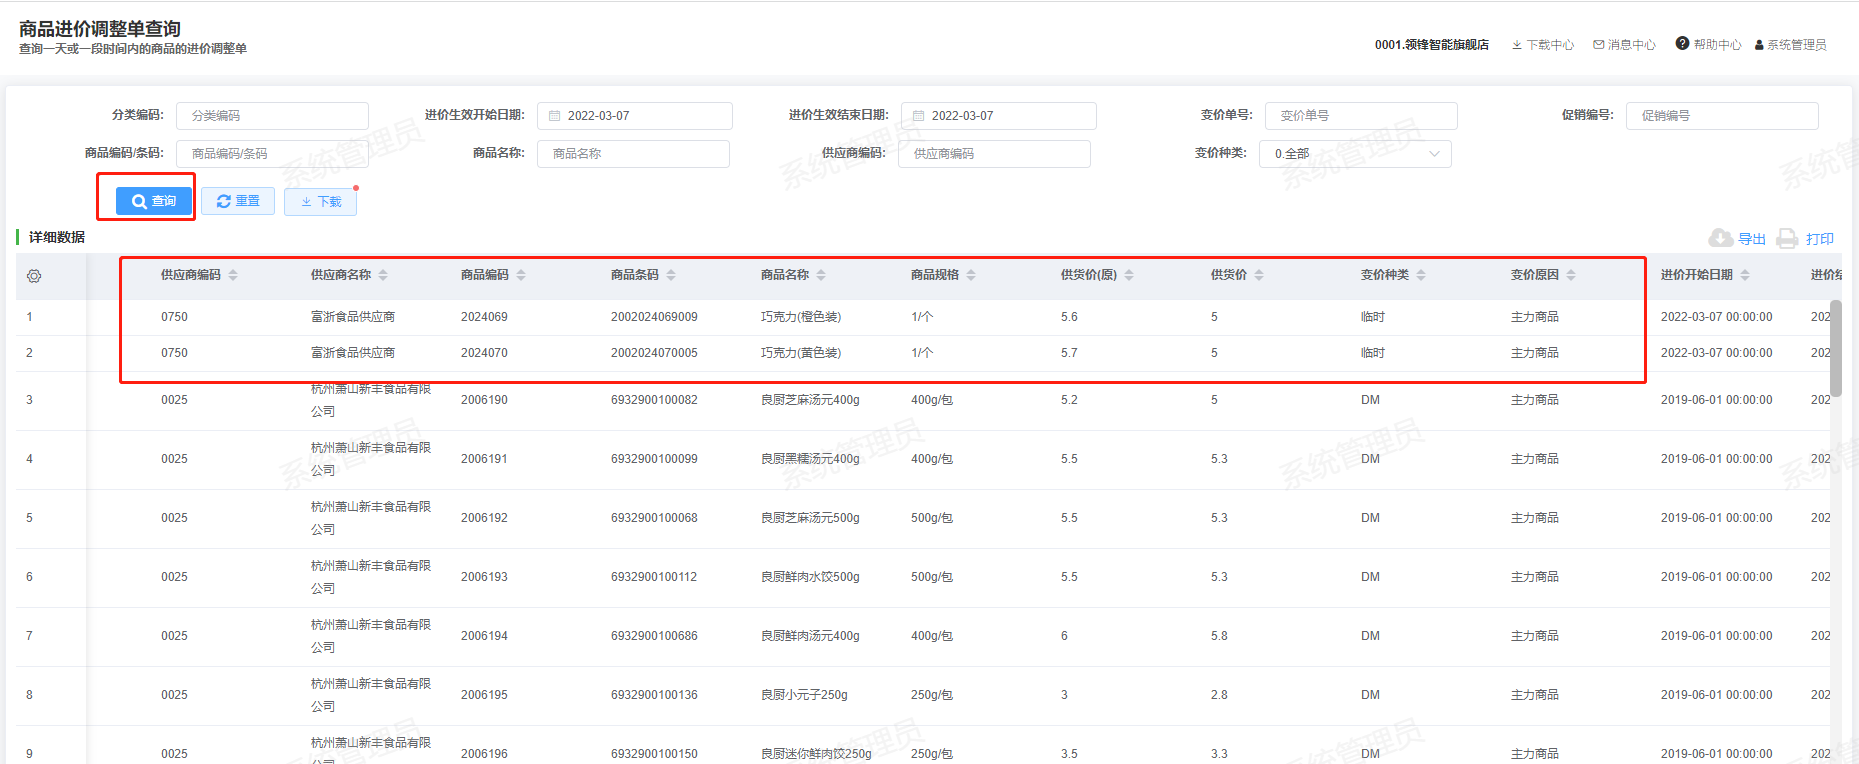Image resolution: width=1859 pixels, height=764 pixels.
Task: Sort by 变价原因 column arrows
Action: [x=1571, y=275]
